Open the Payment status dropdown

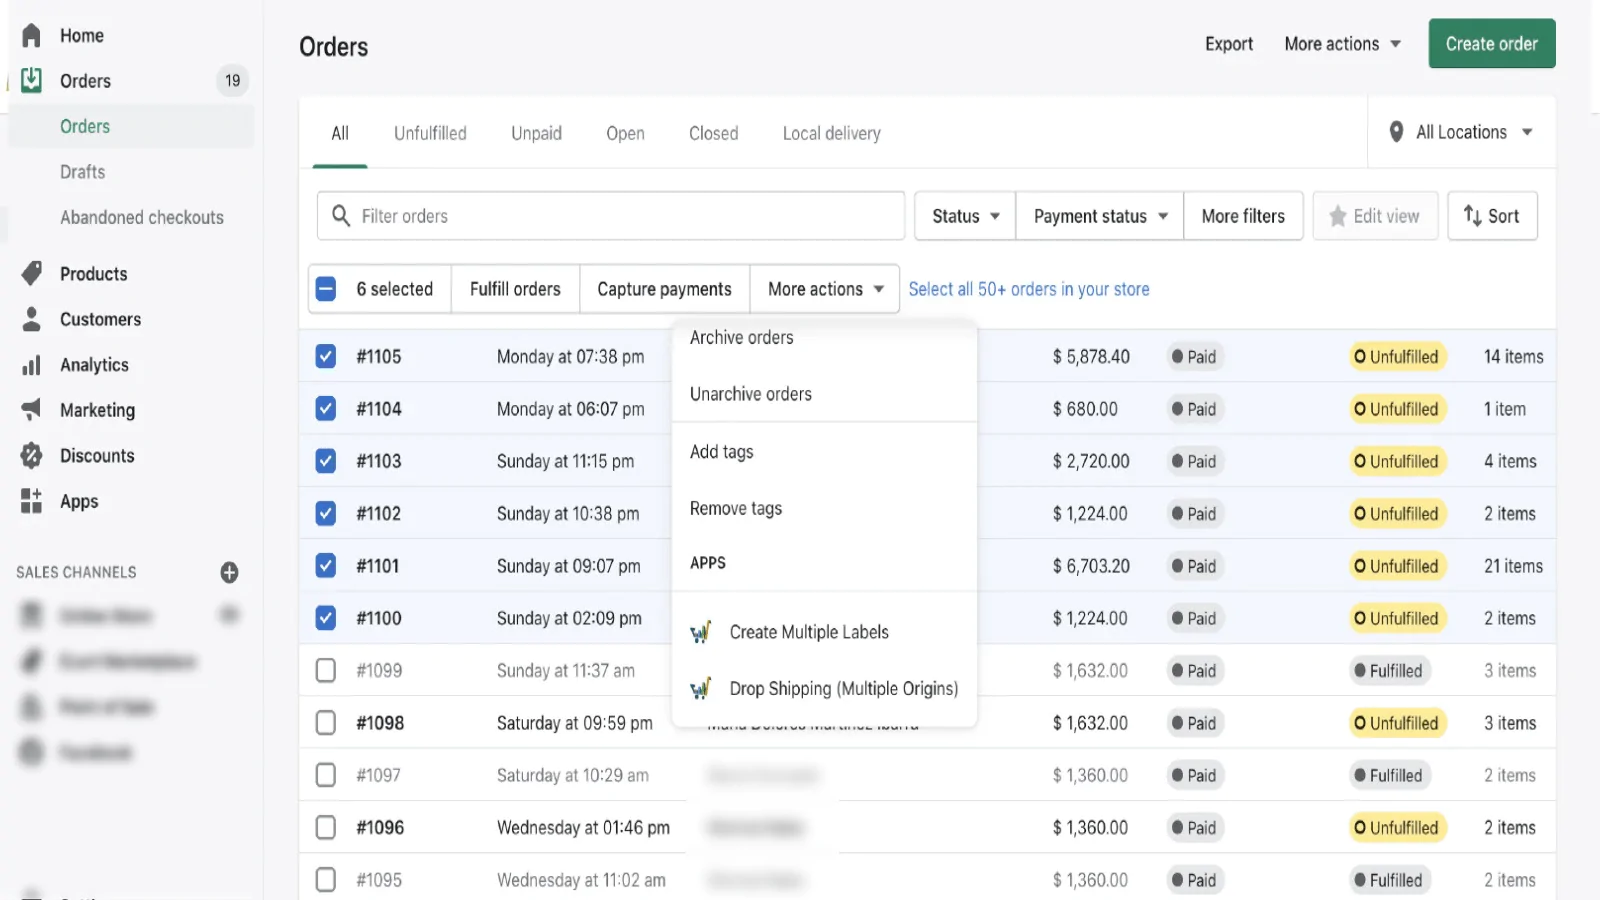point(1100,216)
